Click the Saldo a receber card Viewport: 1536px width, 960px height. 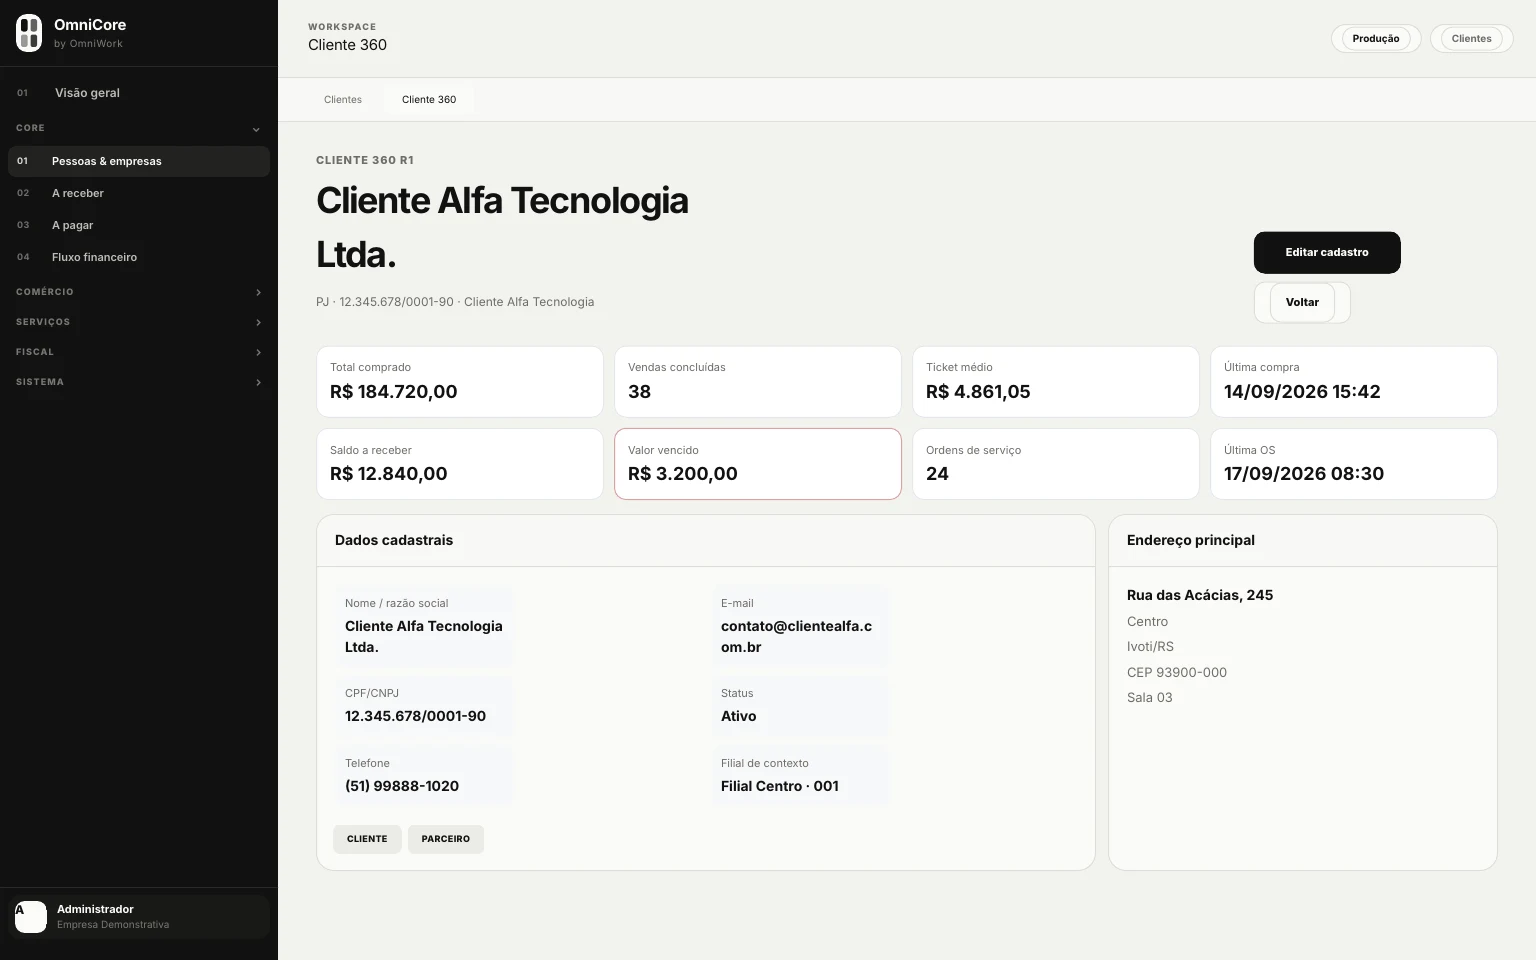tap(460, 464)
